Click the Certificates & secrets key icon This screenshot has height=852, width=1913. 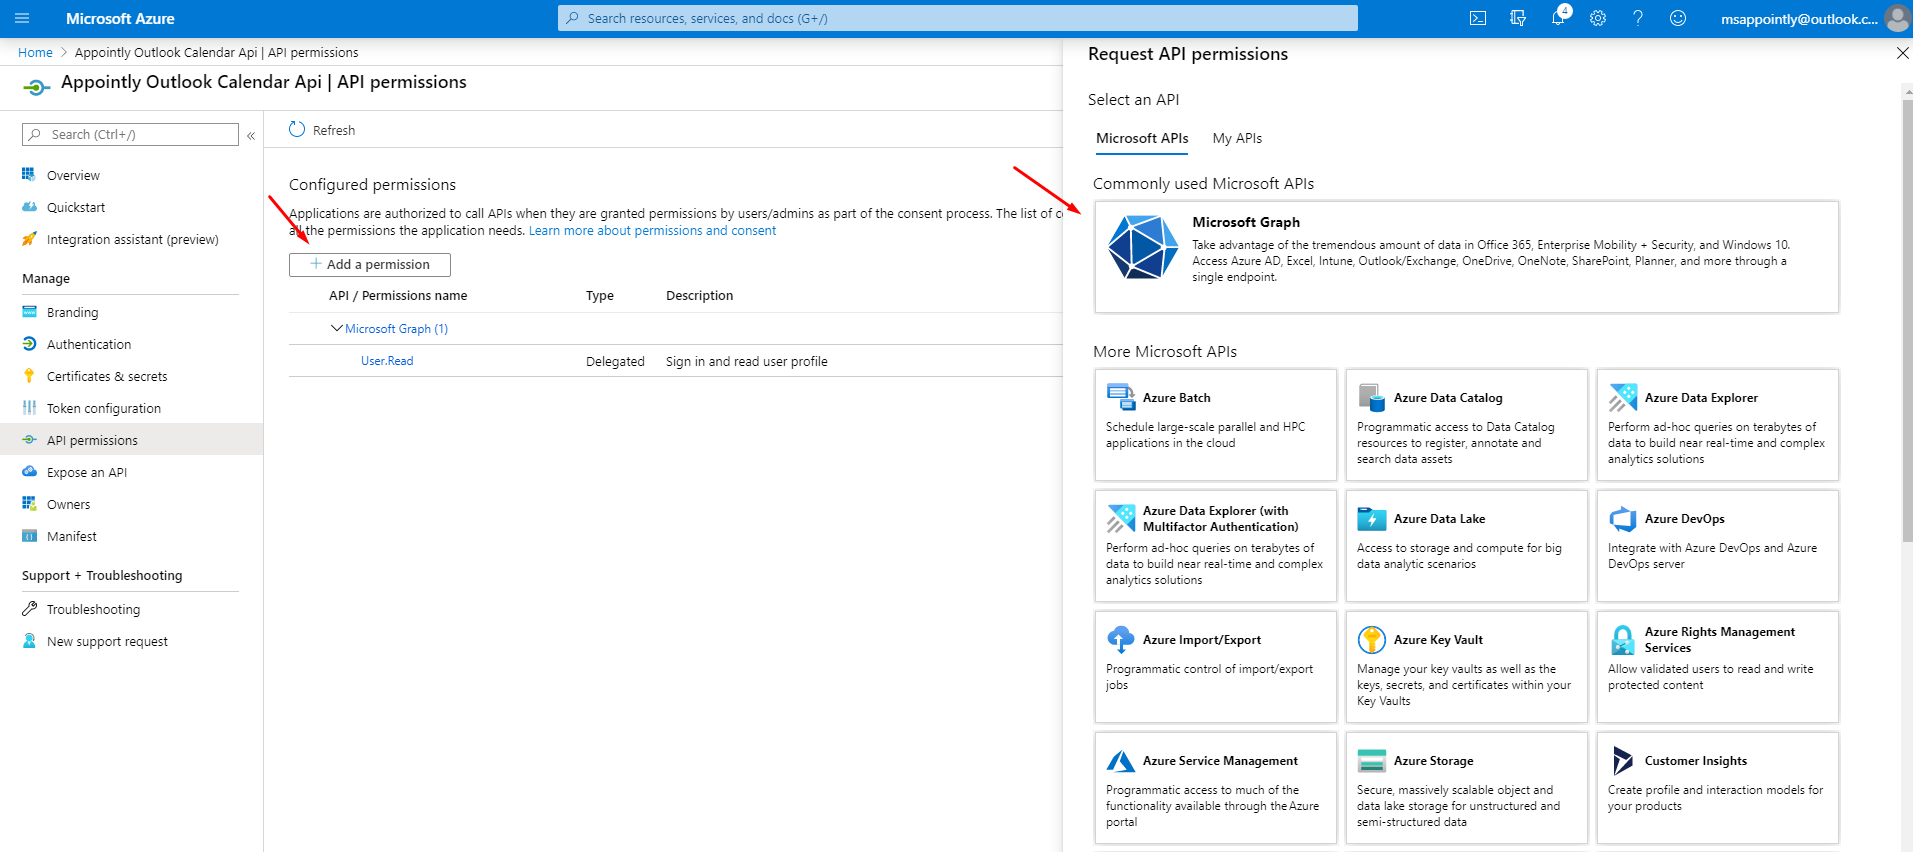tap(29, 376)
